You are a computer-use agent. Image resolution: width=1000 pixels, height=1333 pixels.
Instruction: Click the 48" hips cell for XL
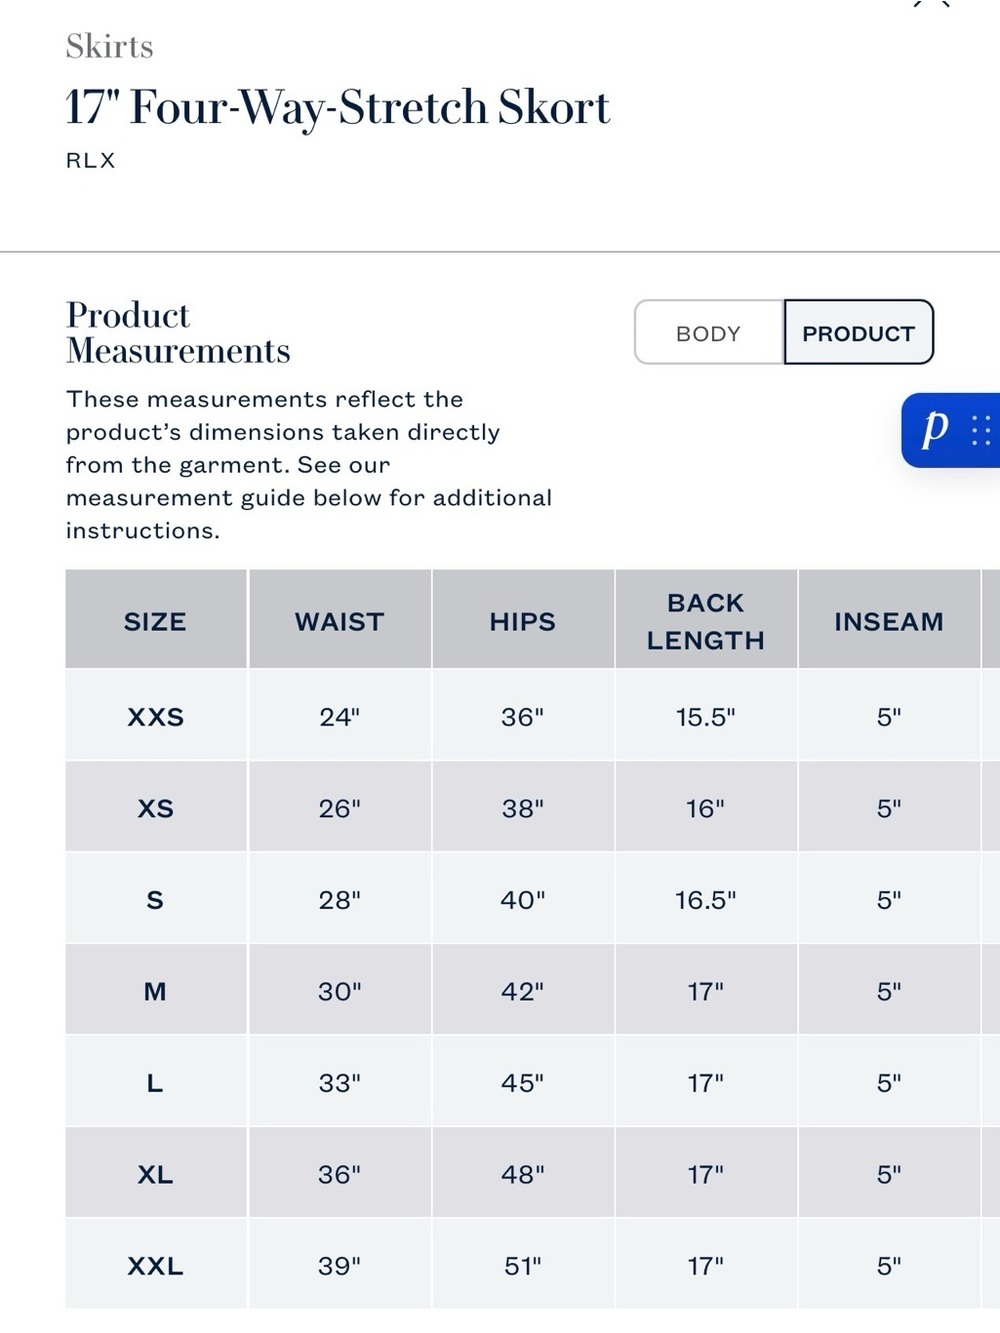click(x=523, y=1174)
